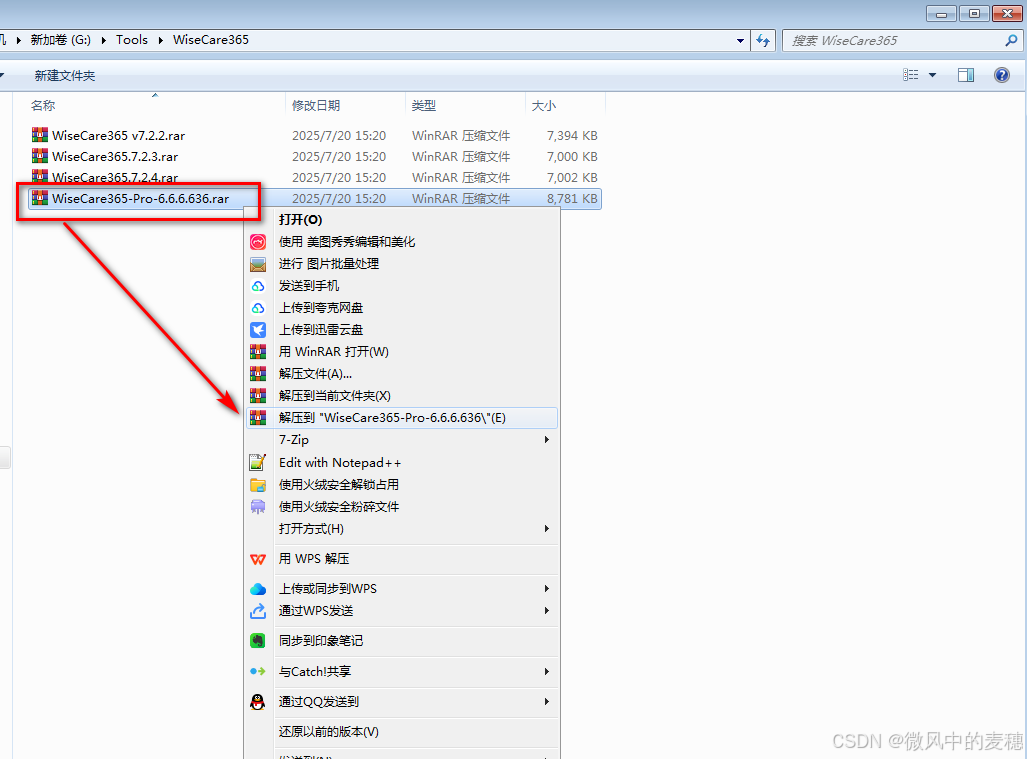Click the help question mark icon
This screenshot has width=1027, height=759.
tap(1001, 75)
